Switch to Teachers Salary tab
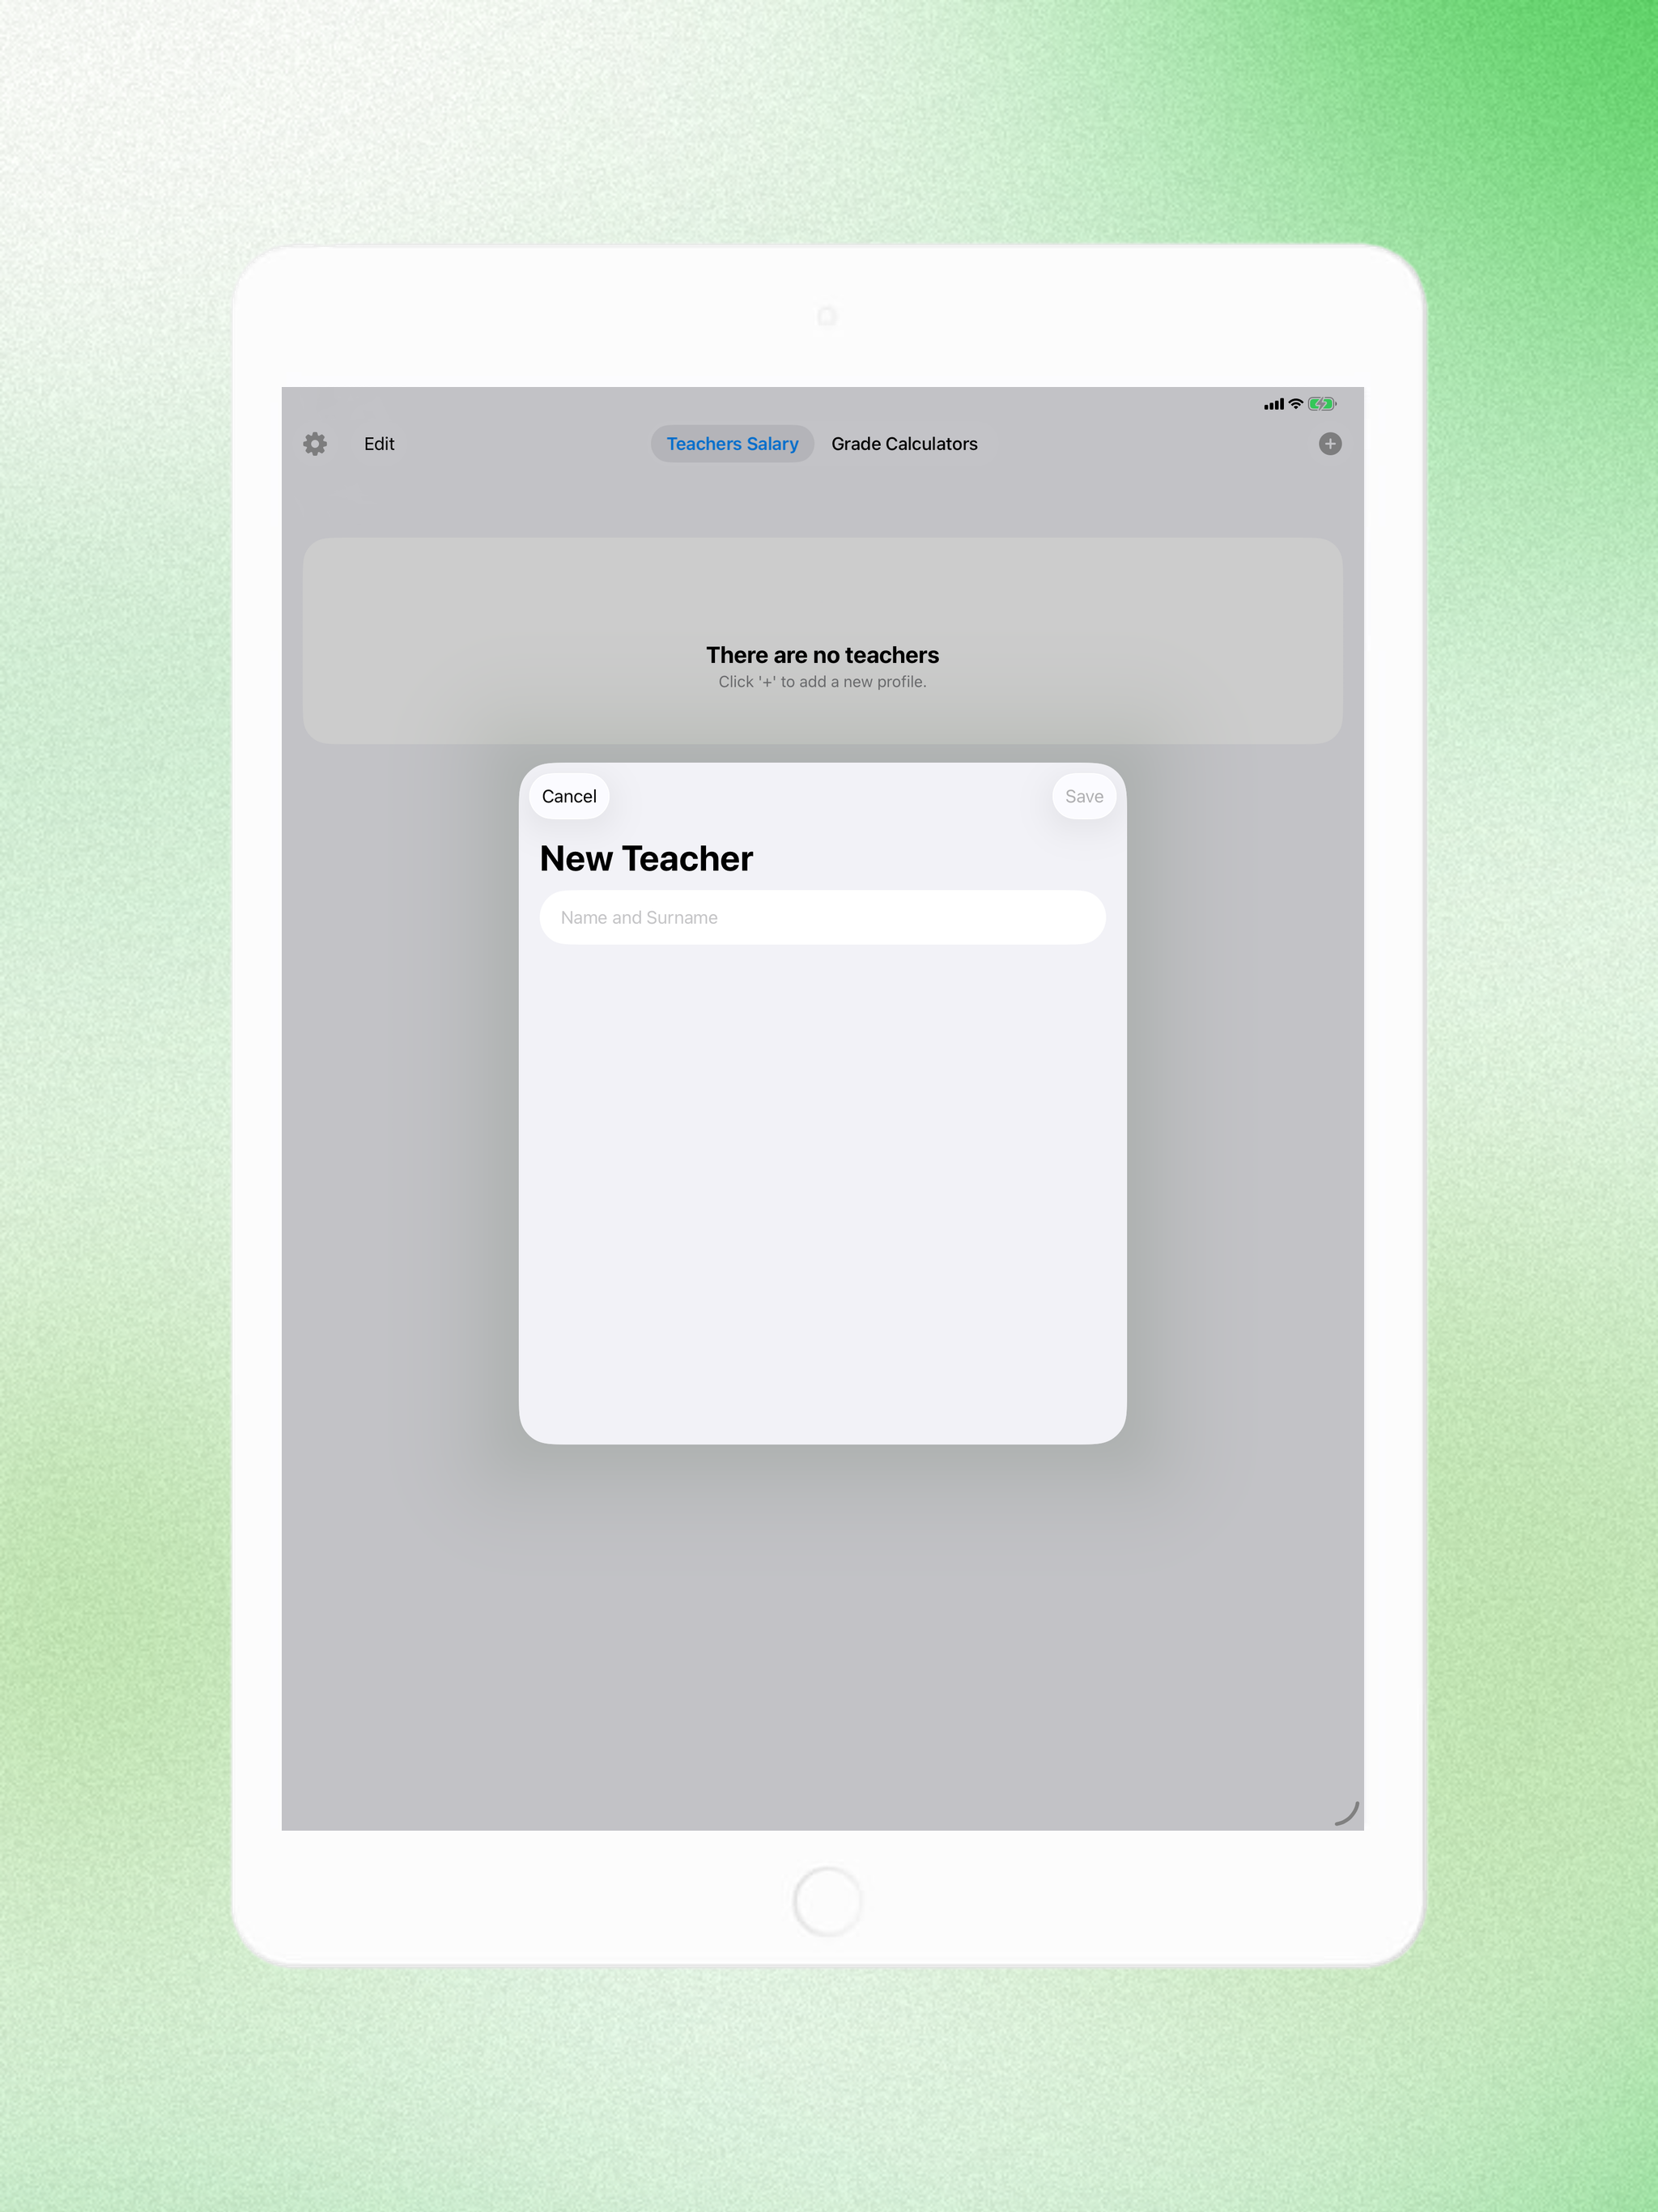The image size is (1658, 2212). click(x=733, y=444)
